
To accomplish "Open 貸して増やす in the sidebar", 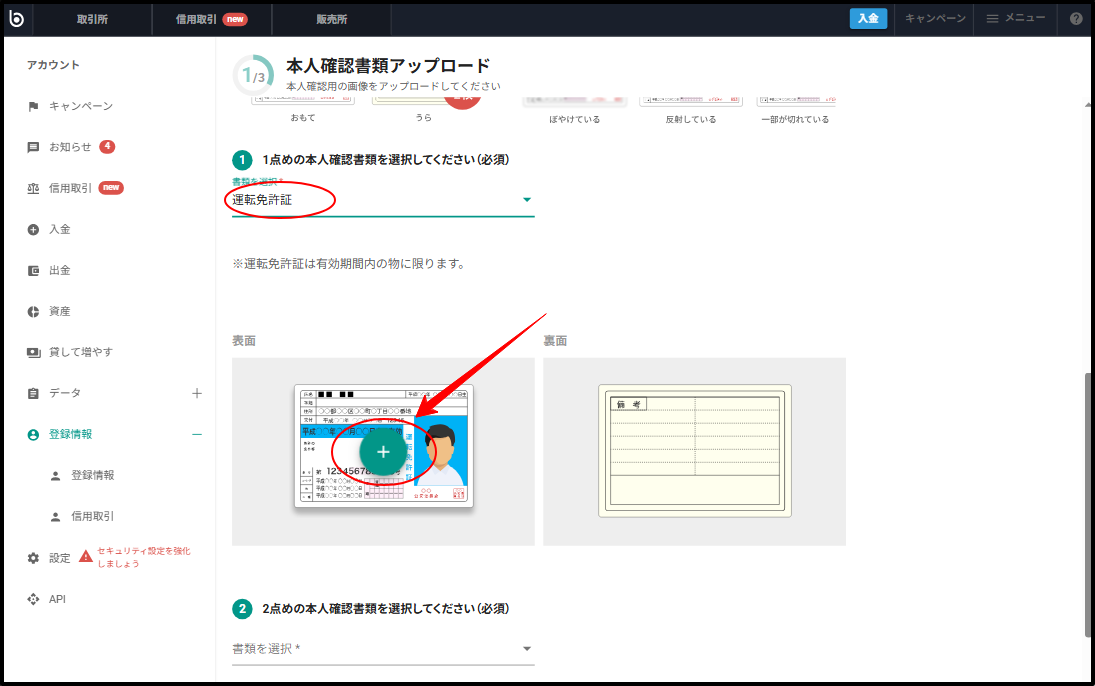I will [80, 352].
